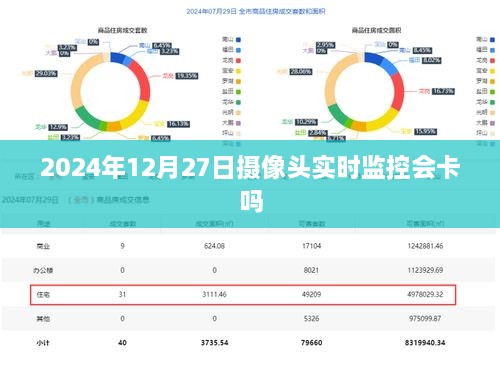The width and height of the screenshot is (500, 368).
Task: Click 龙华 legend swatch in 成交面积 chart
Action: 492,102
